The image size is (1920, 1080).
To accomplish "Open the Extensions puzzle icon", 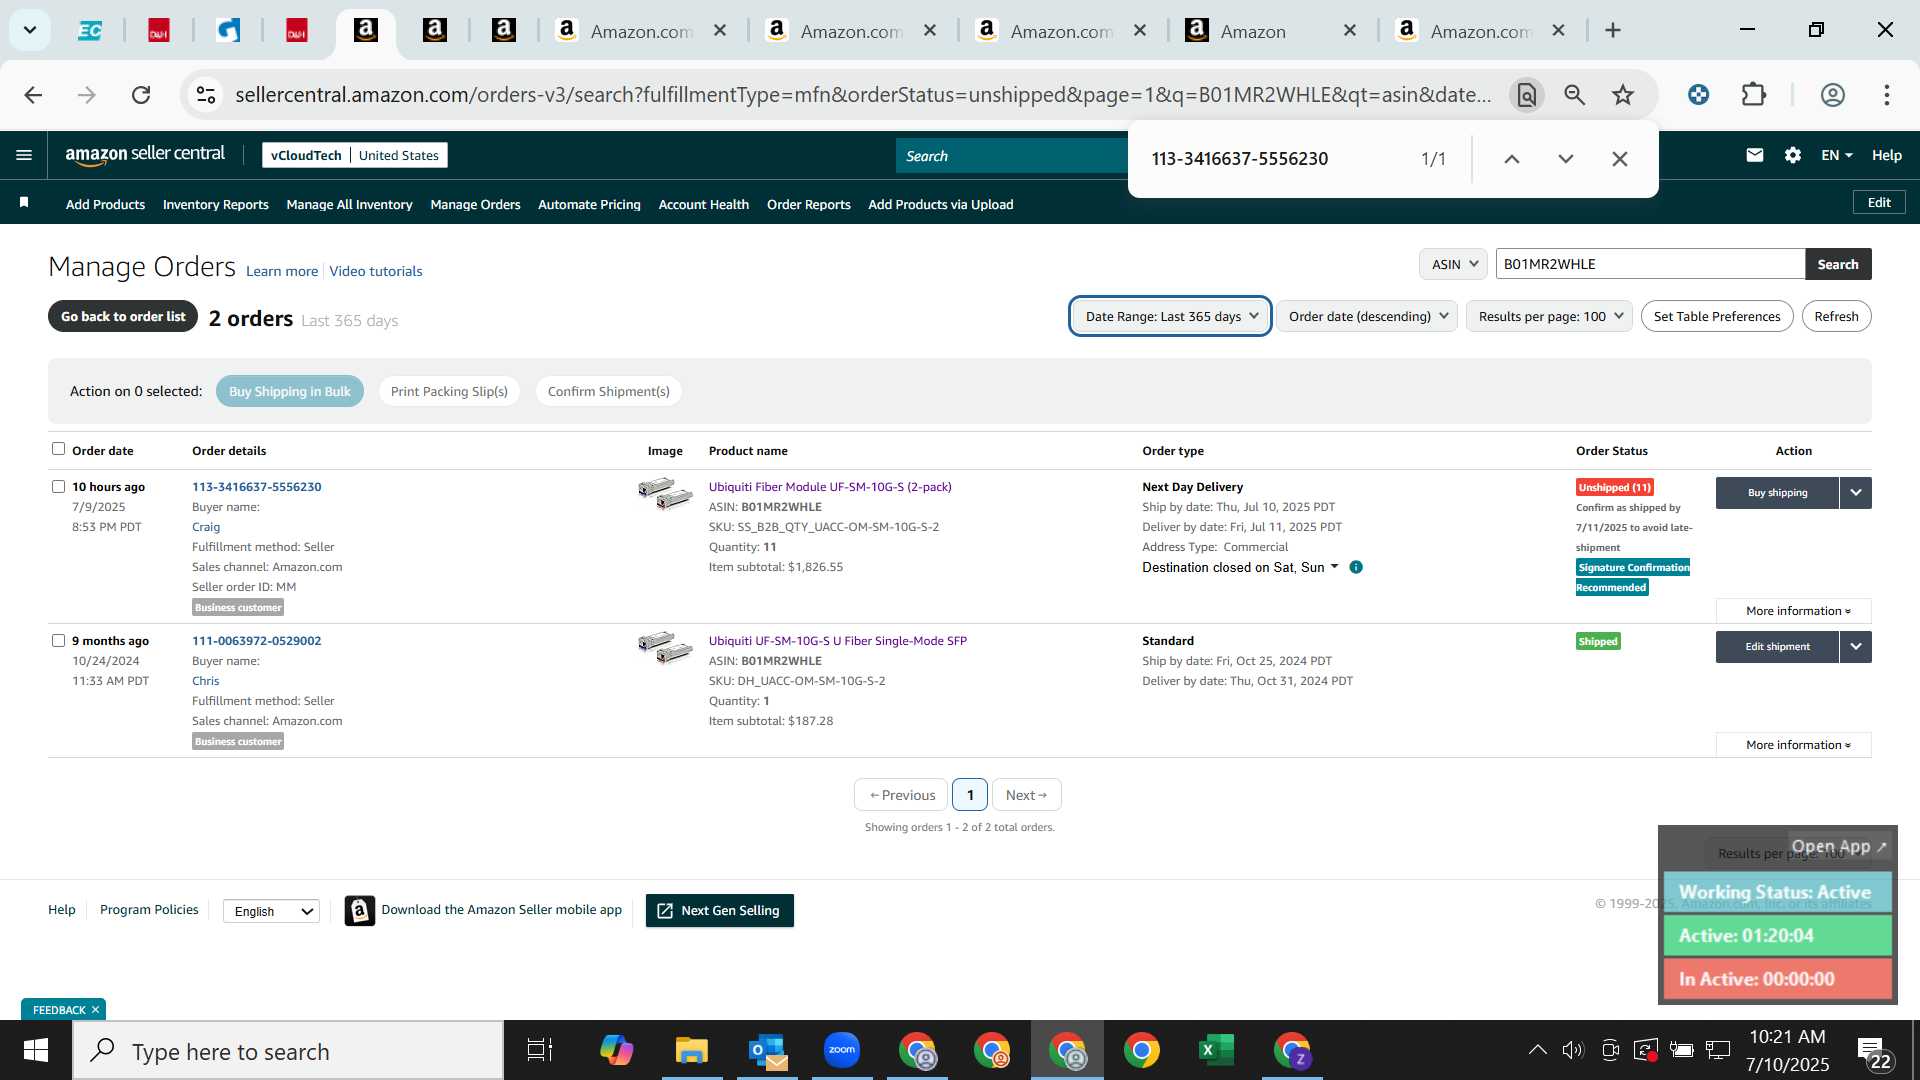I will pyautogui.click(x=1754, y=95).
